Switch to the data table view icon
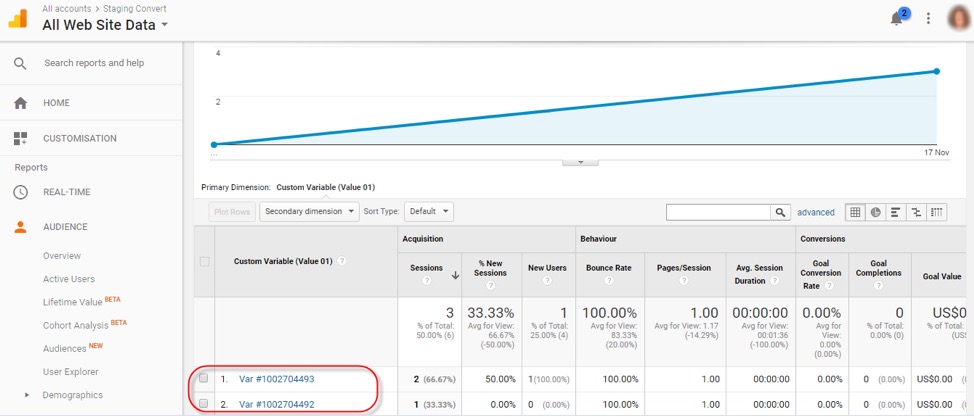This screenshot has width=974, height=416. tap(855, 212)
